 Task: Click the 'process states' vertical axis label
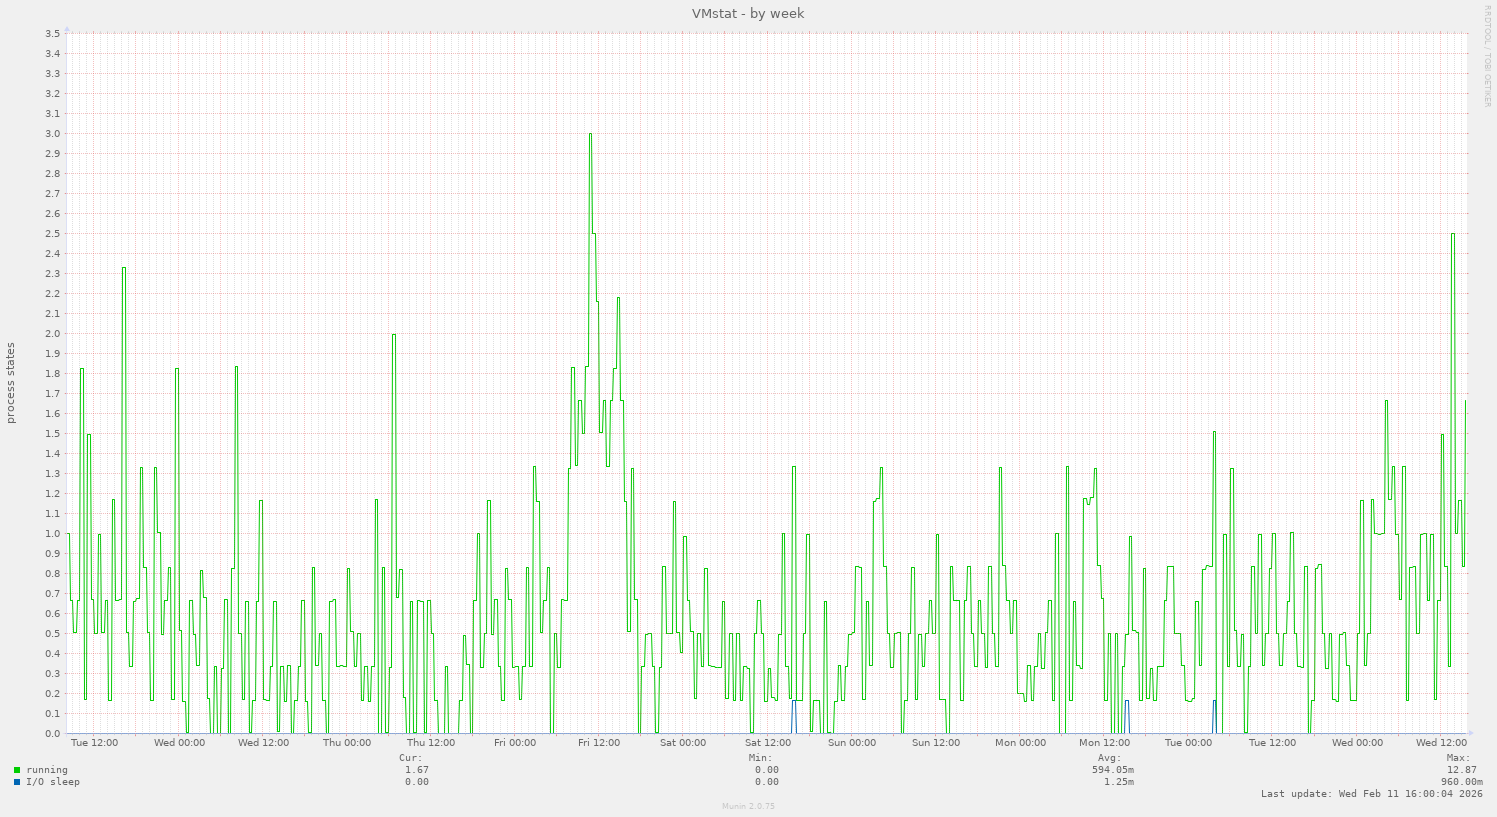point(11,383)
